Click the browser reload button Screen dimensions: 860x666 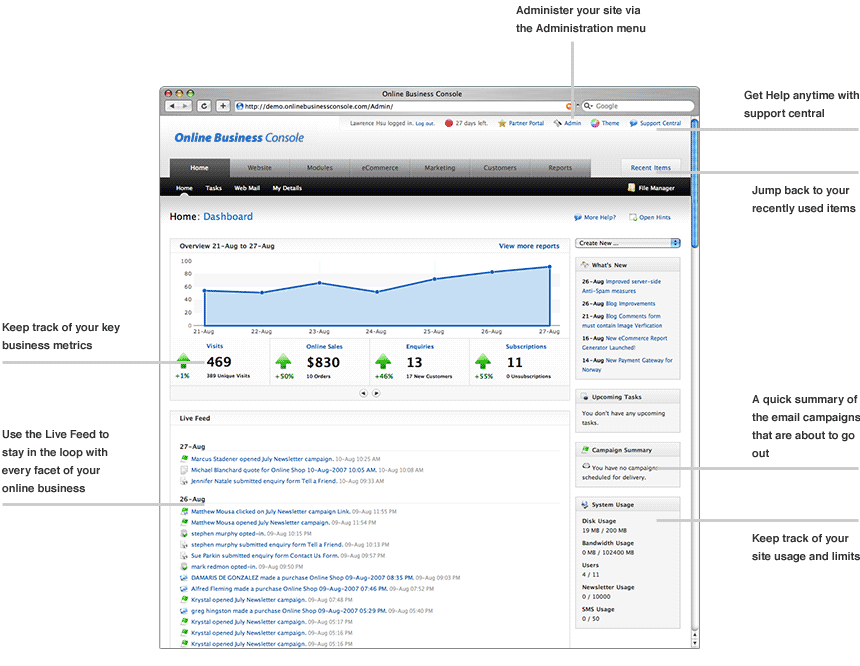click(x=204, y=106)
